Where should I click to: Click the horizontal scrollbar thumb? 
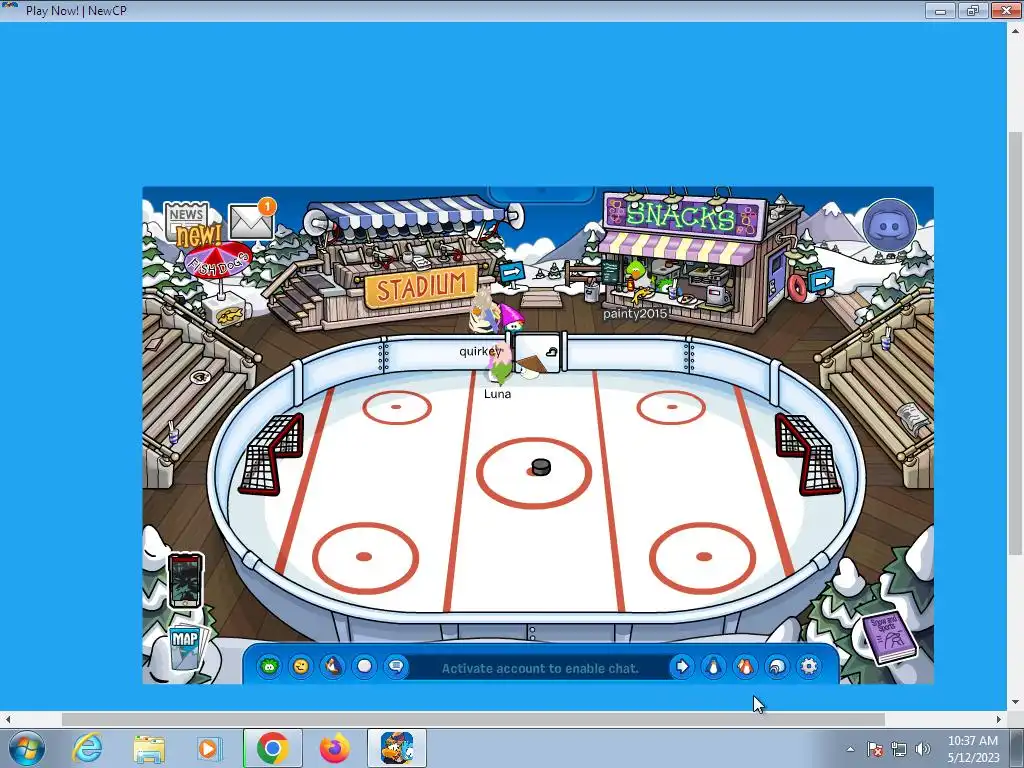click(473, 719)
